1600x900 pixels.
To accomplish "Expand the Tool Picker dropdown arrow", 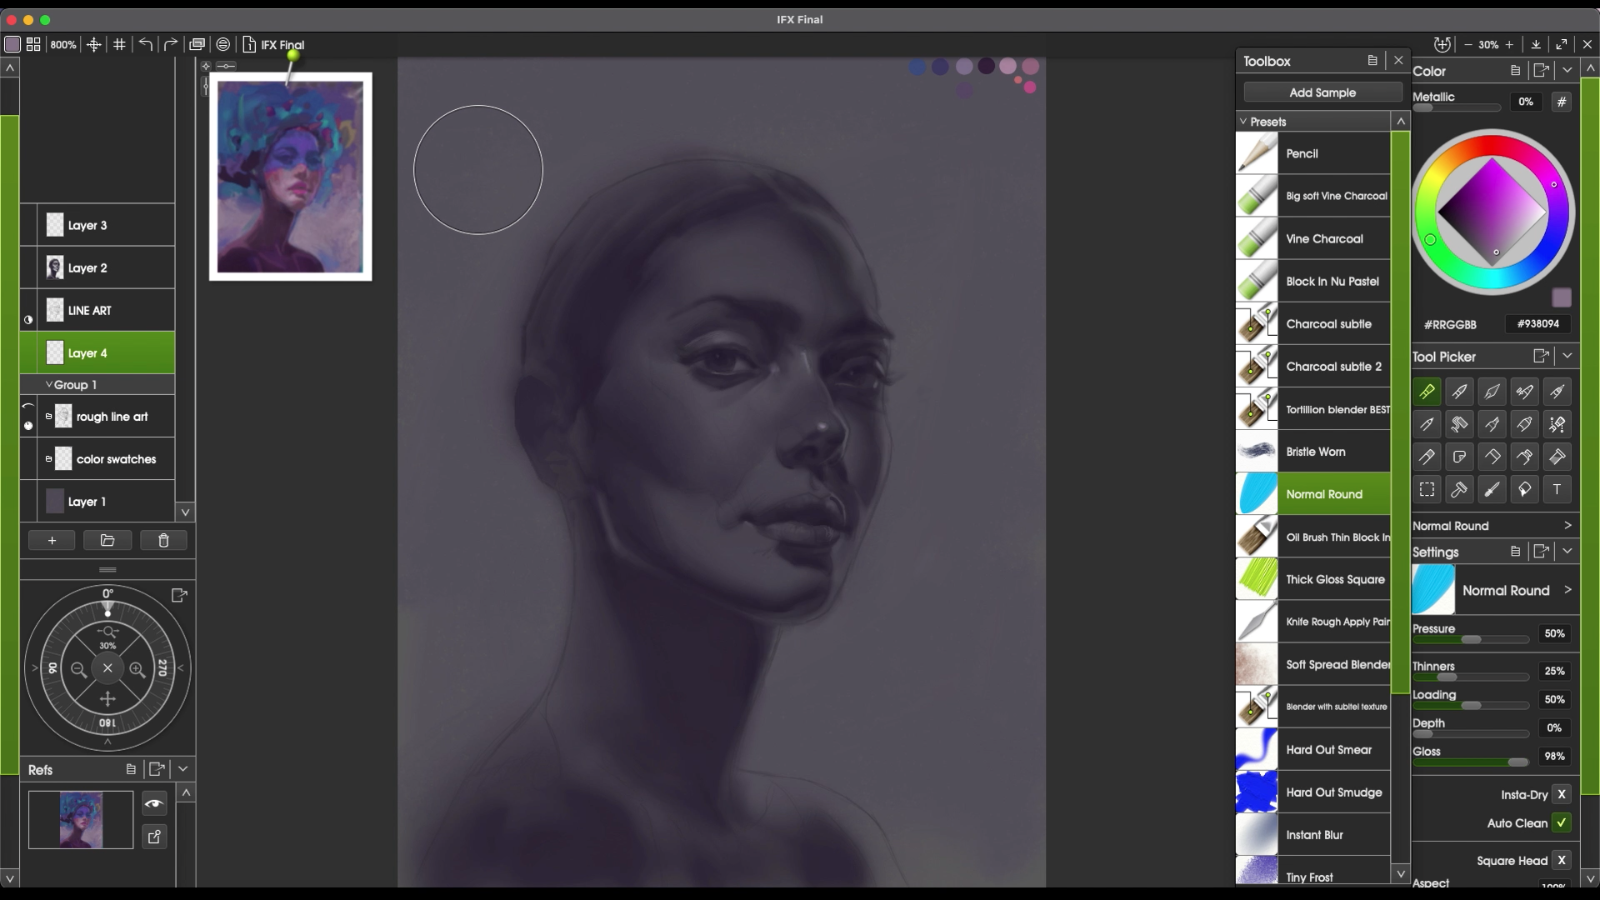I will [x=1567, y=356].
